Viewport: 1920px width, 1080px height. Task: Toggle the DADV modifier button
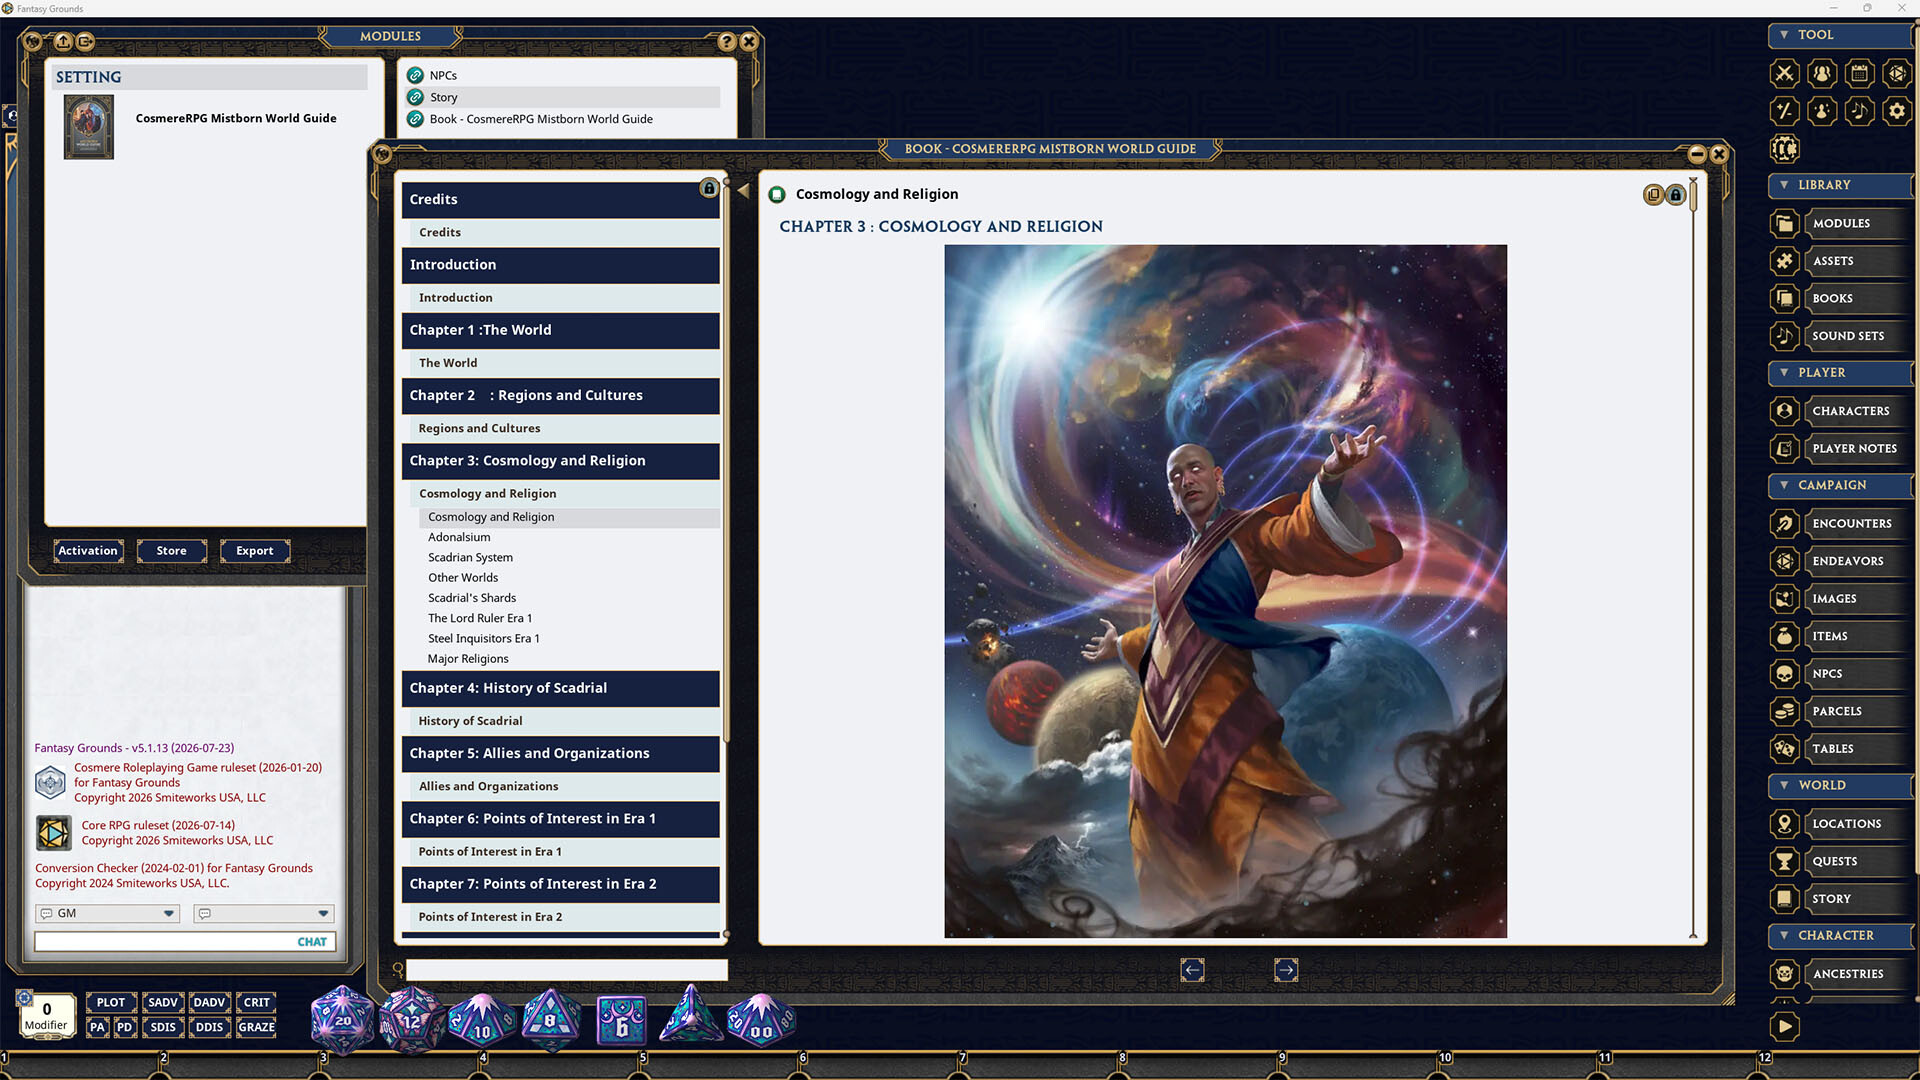pos(209,1002)
